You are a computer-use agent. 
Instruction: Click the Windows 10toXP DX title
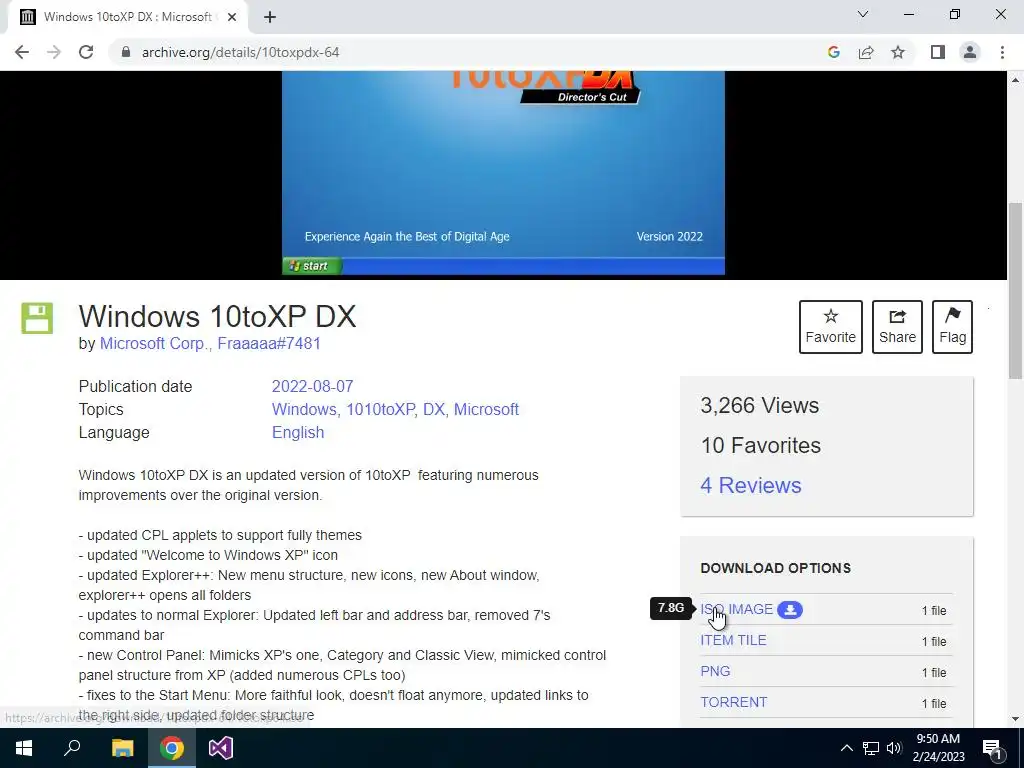217,316
